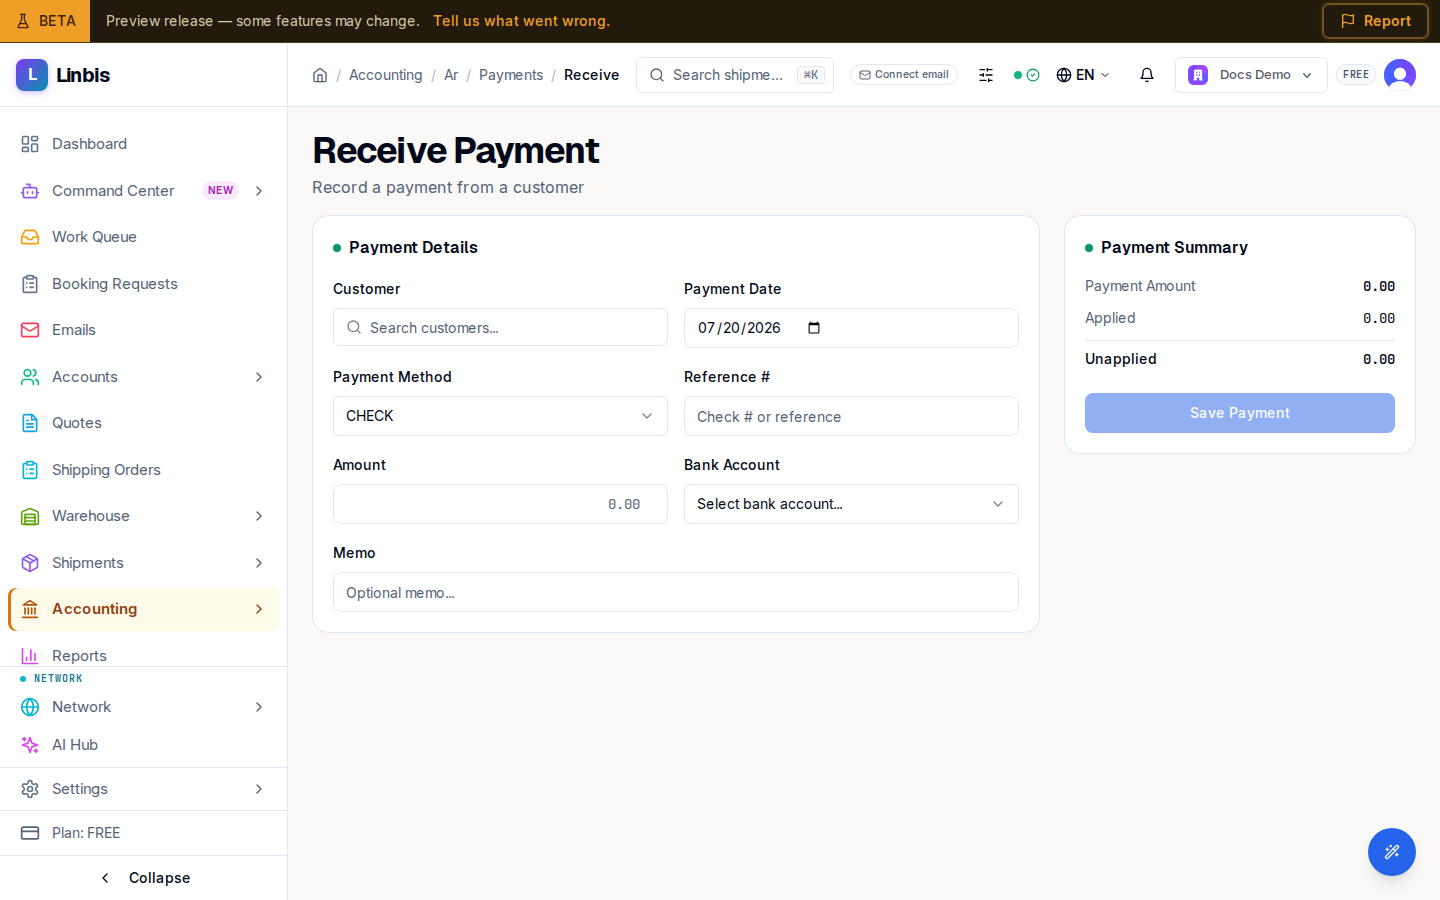
Task: Click the Connect email button
Action: (904, 75)
